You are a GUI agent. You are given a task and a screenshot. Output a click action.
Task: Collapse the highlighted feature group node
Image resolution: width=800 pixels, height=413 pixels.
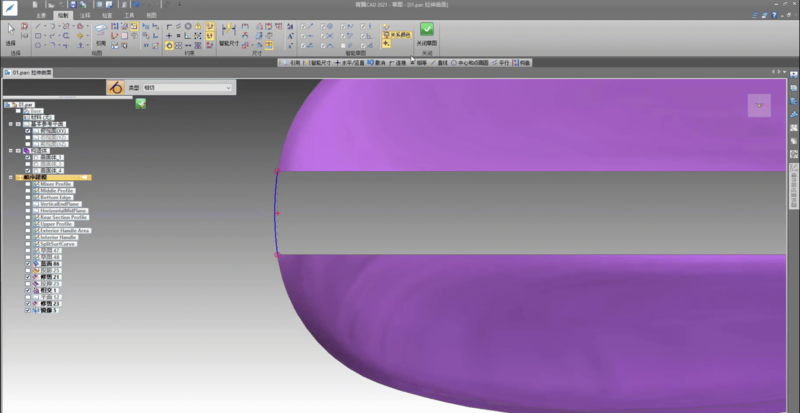point(10,177)
